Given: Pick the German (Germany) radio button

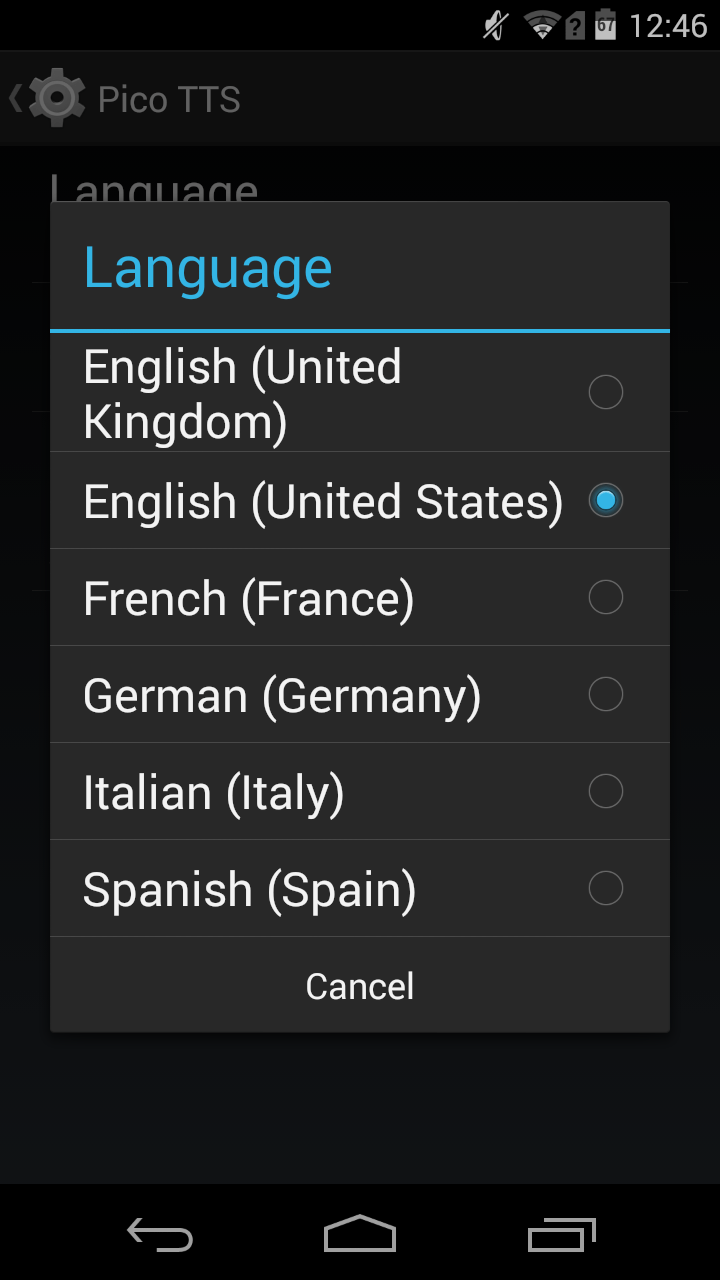Looking at the screenshot, I should point(606,694).
